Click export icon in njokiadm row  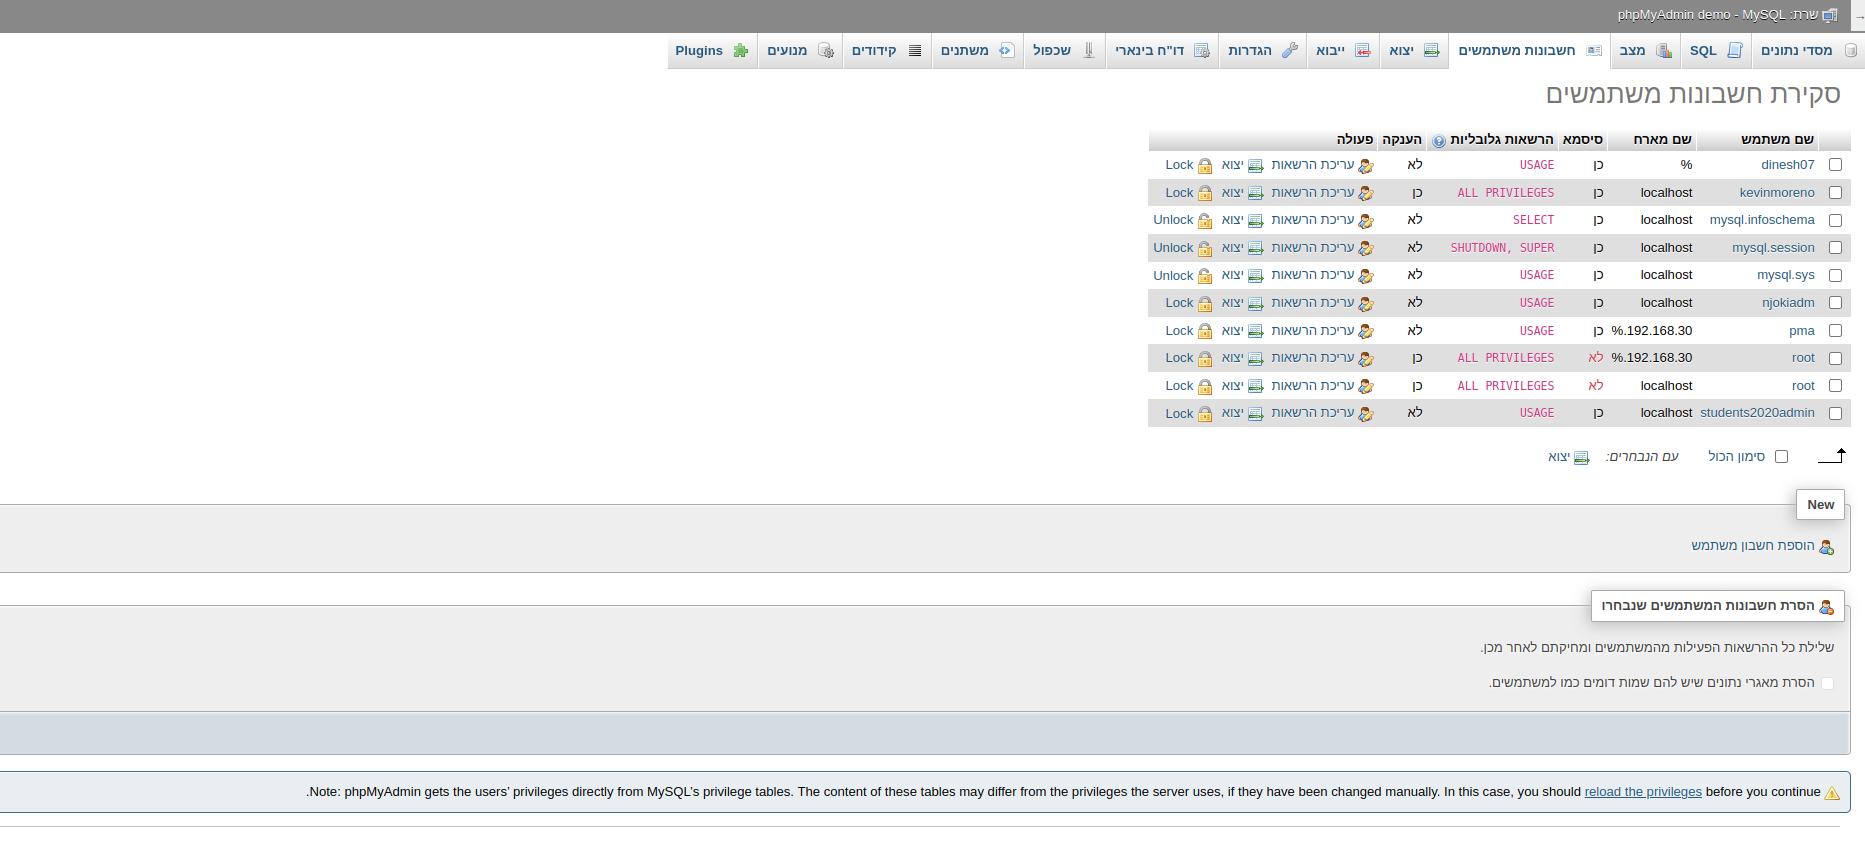(x=1255, y=303)
